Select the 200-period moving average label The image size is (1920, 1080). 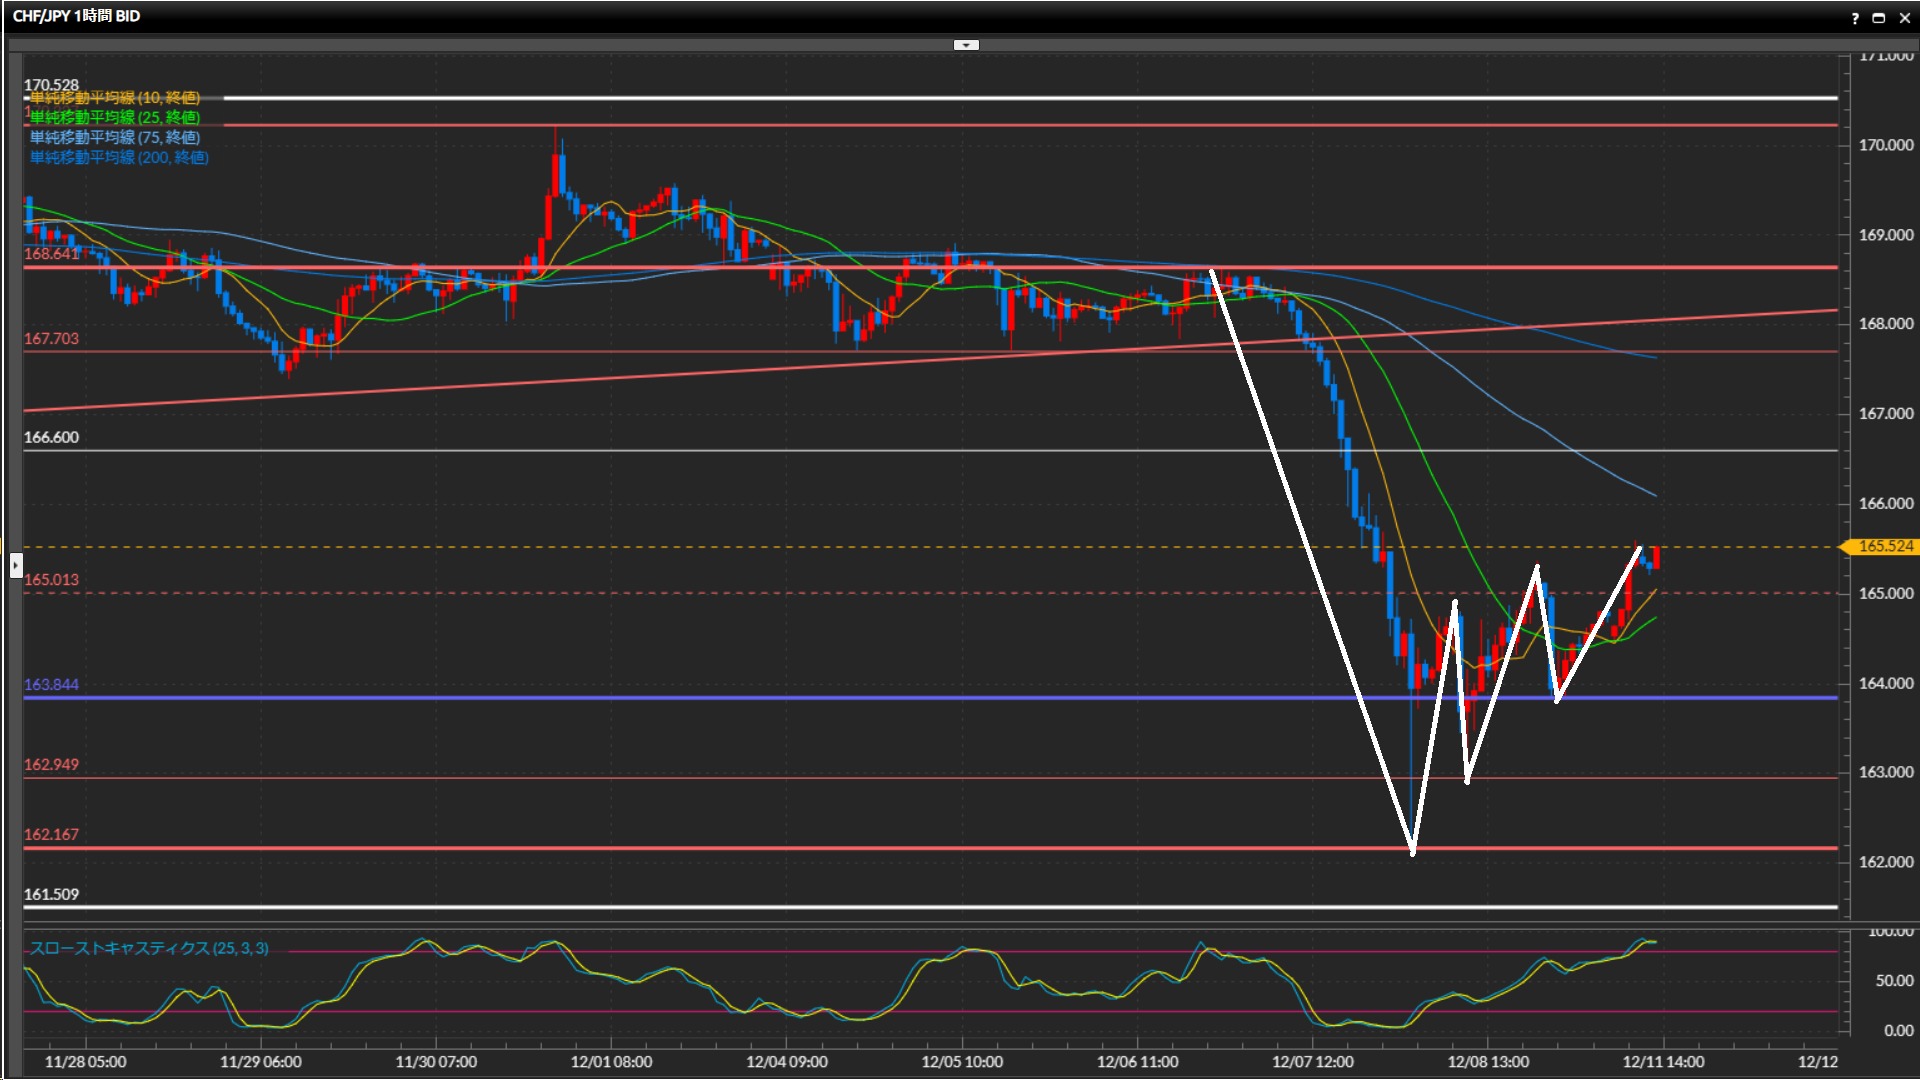point(119,158)
